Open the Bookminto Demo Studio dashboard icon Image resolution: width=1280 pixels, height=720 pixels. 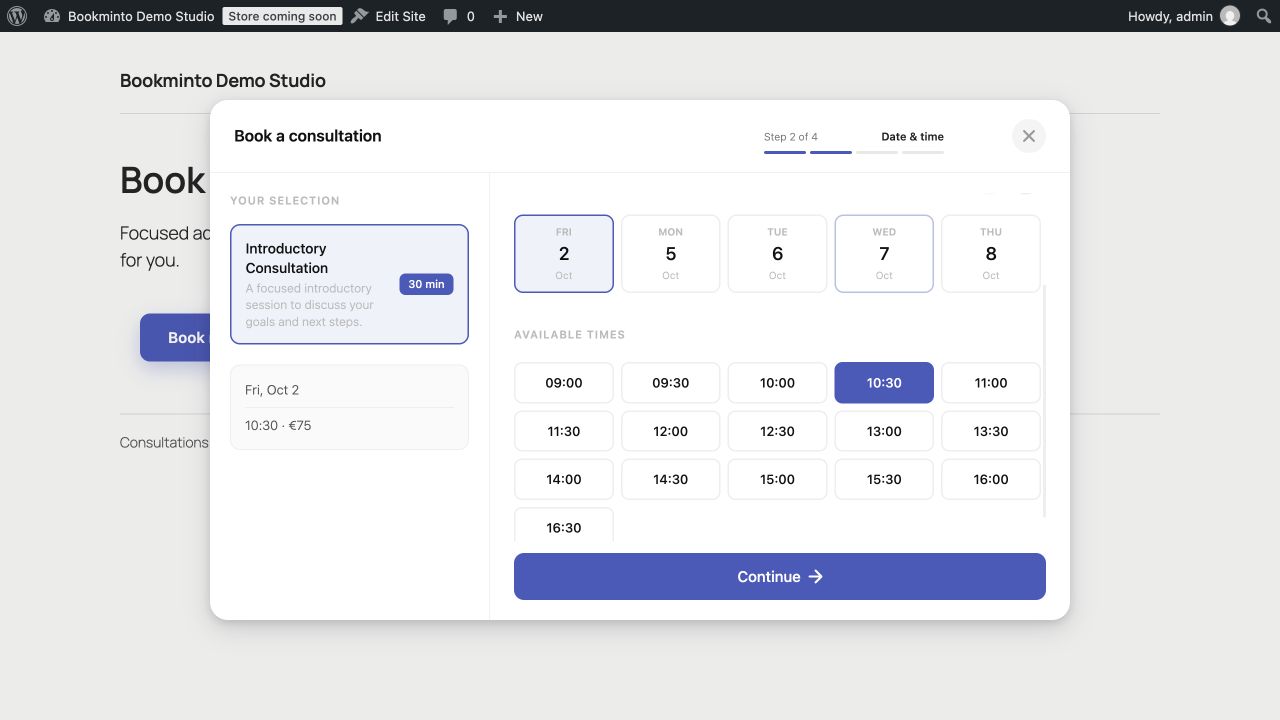pos(53,16)
